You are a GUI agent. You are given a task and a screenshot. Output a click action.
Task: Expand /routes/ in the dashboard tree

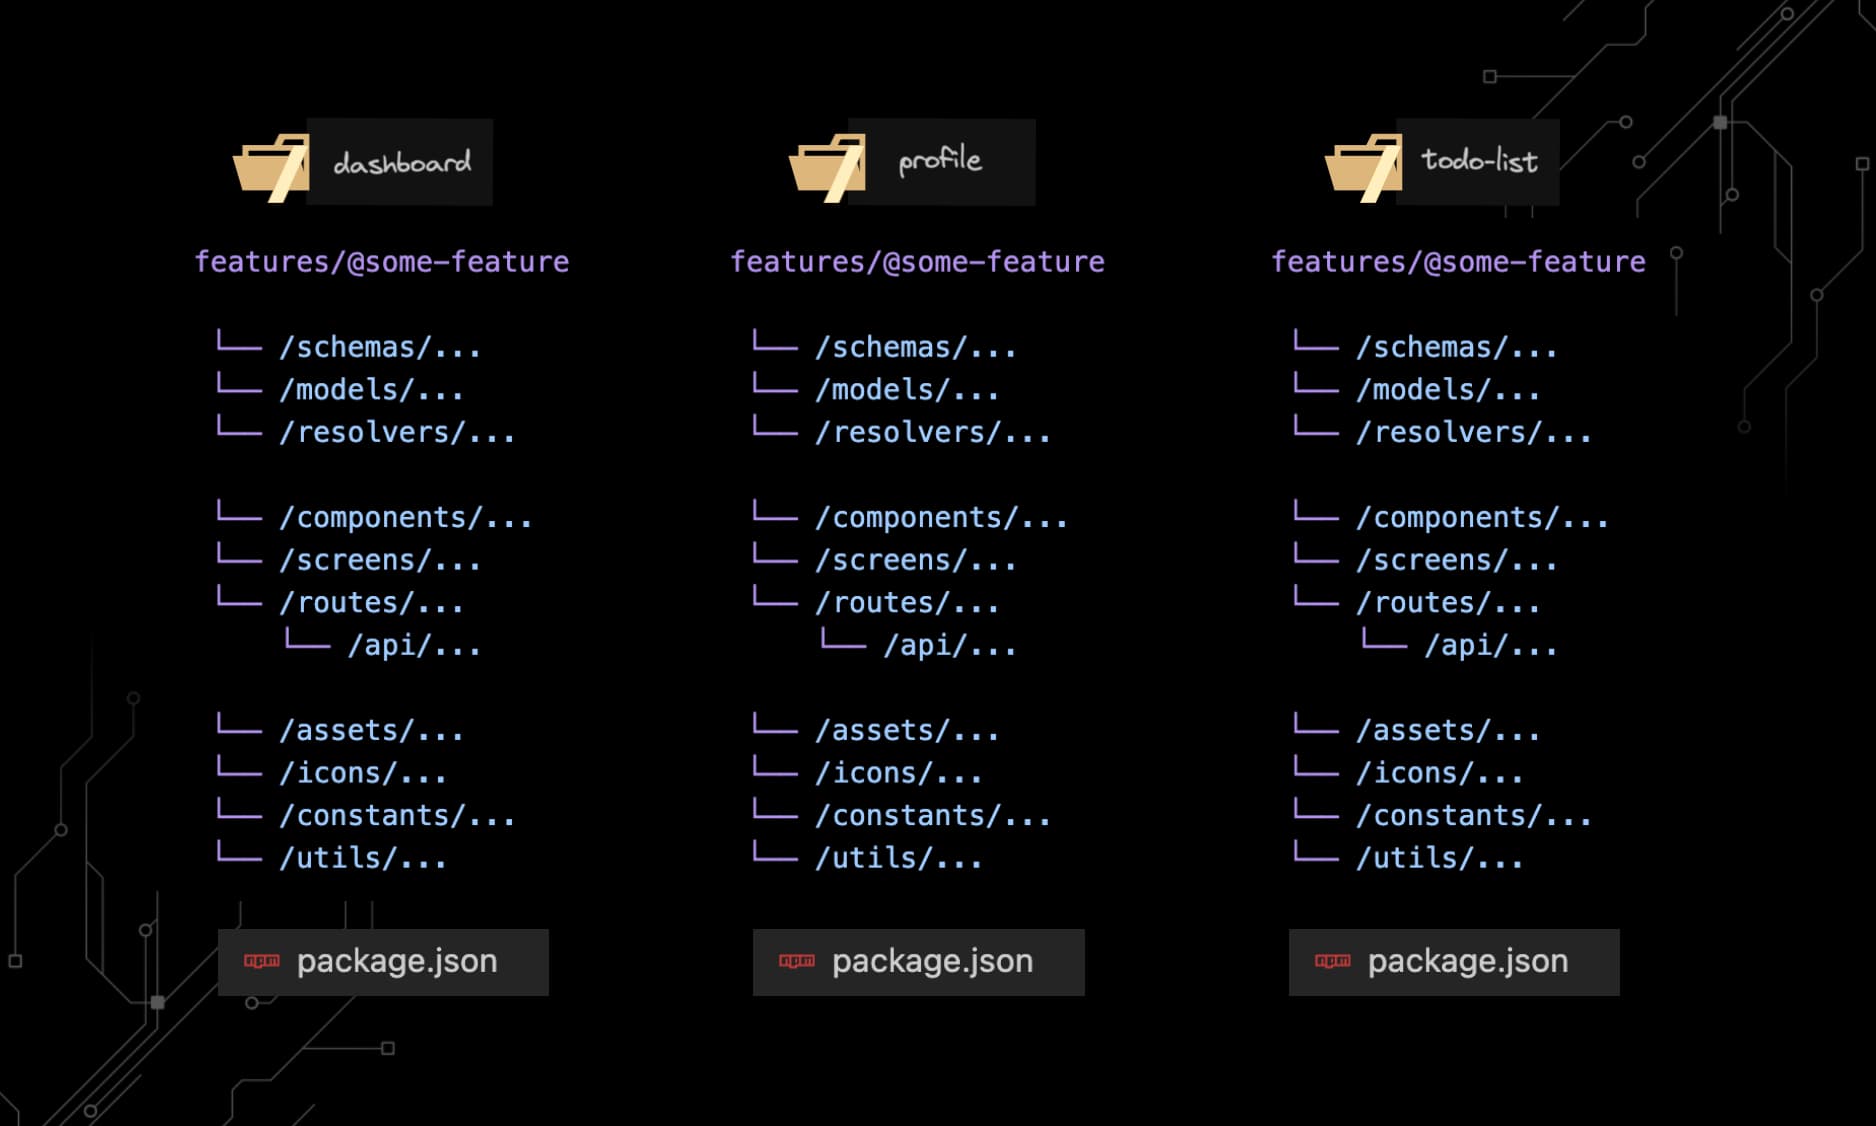[x=370, y=603]
